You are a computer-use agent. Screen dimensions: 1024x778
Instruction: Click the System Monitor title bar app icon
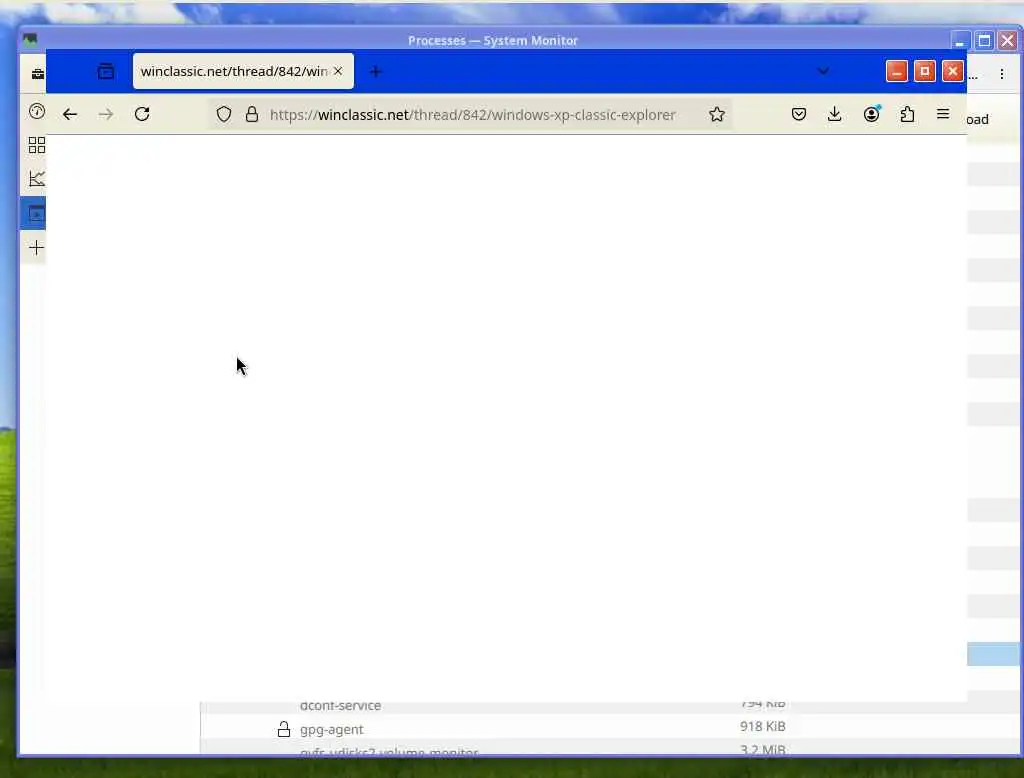[x=30, y=40]
